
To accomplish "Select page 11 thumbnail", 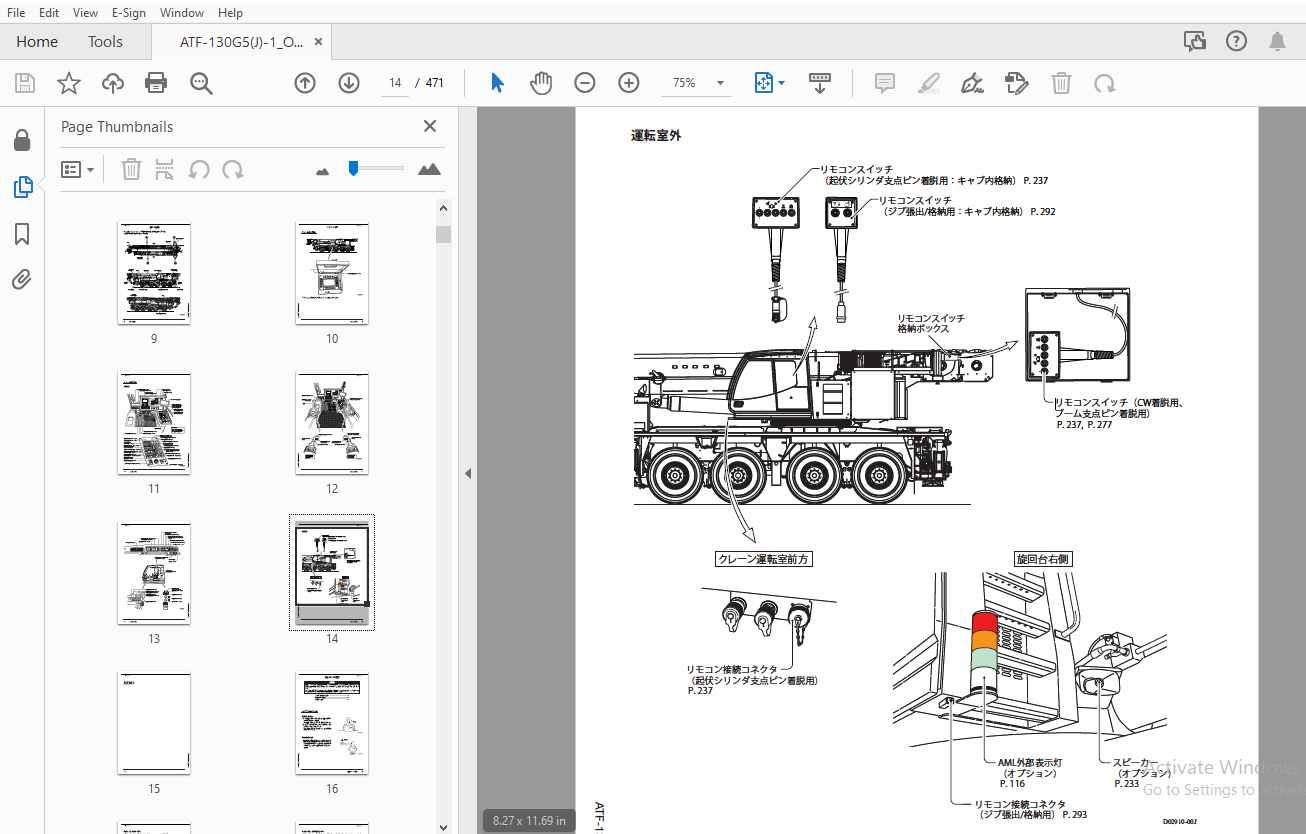I will [x=154, y=423].
